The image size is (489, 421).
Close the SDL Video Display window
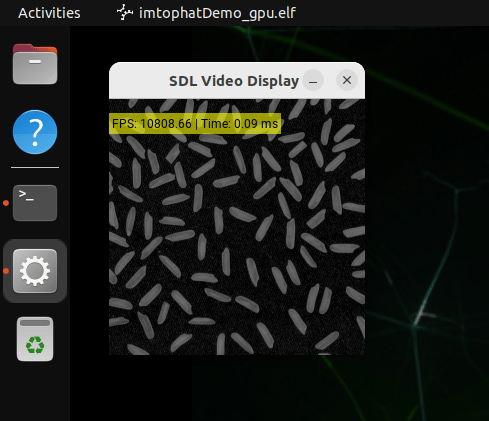pyautogui.click(x=347, y=80)
